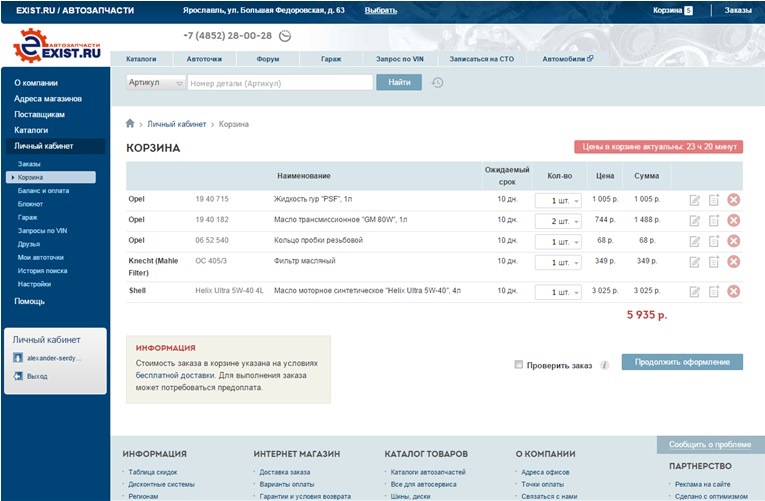Go to home page via house icon
This screenshot has width=765, height=501.
pyautogui.click(x=130, y=123)
